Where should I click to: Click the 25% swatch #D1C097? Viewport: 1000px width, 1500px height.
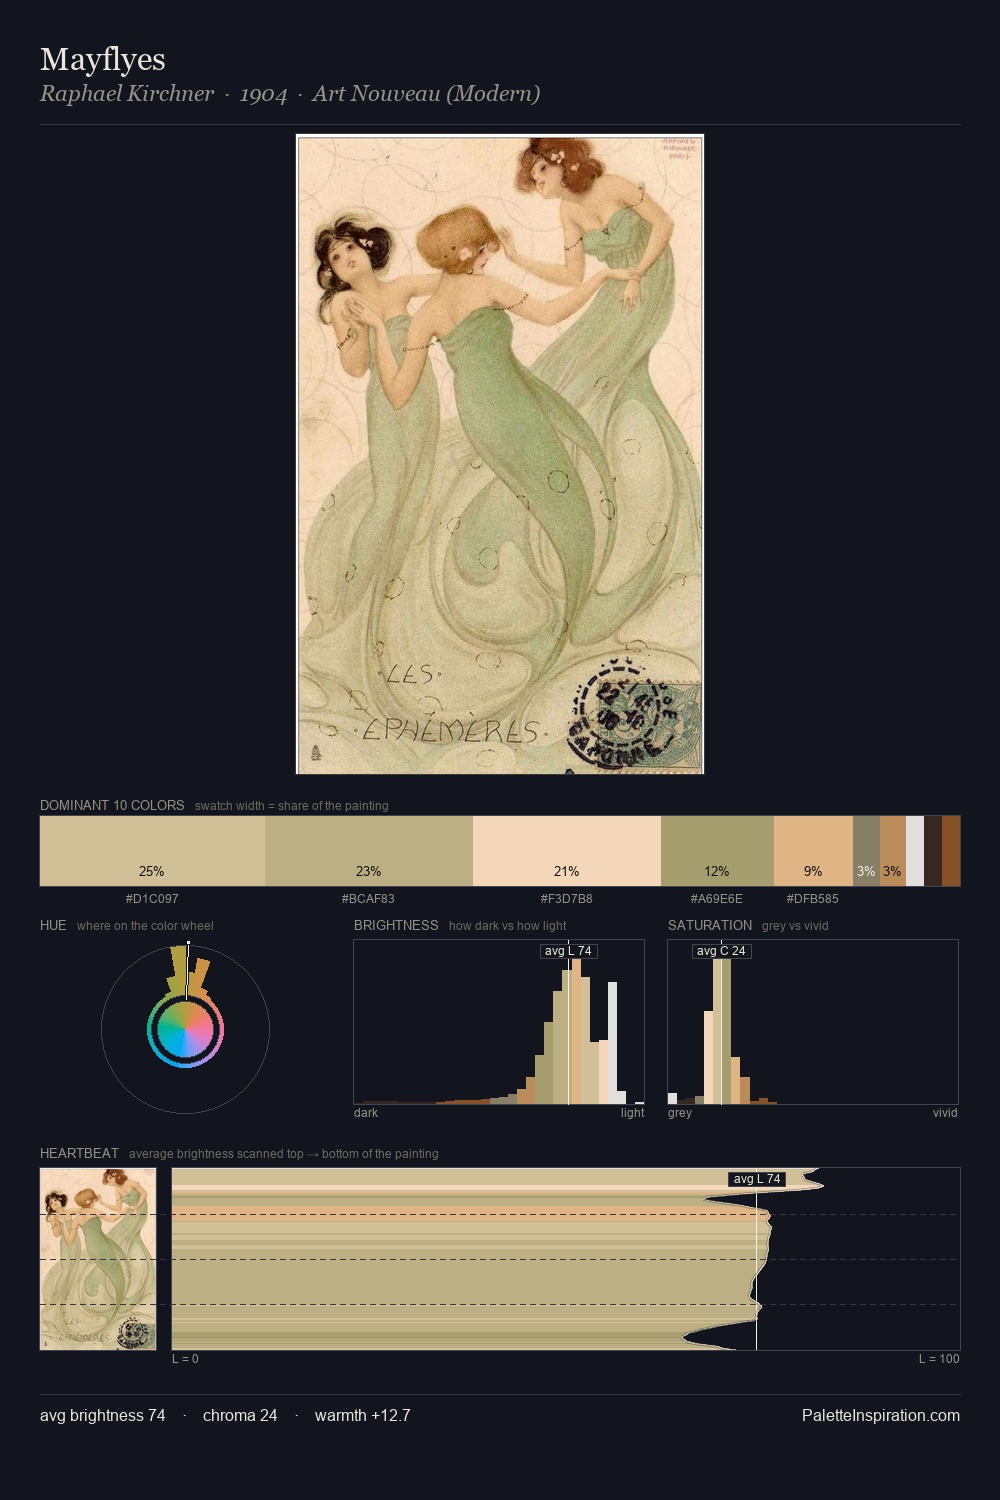[152, 851]
